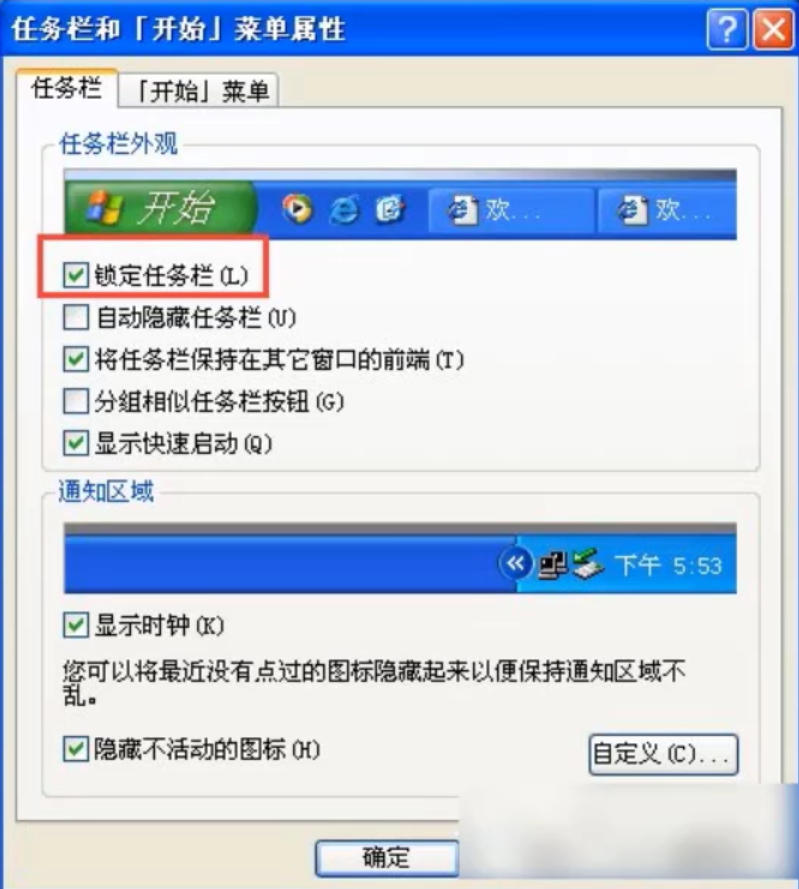Toggle 显示快速启动 checkbox
The image size is (799, 889).
[x=75, y=443]
